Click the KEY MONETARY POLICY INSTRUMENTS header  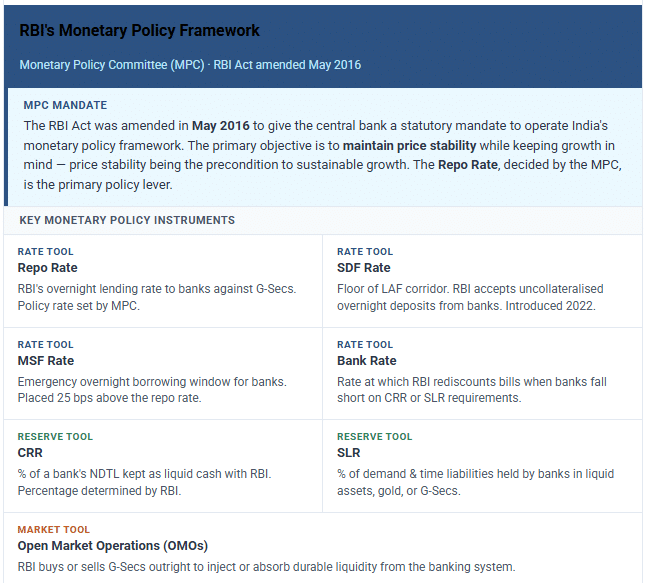127,220
